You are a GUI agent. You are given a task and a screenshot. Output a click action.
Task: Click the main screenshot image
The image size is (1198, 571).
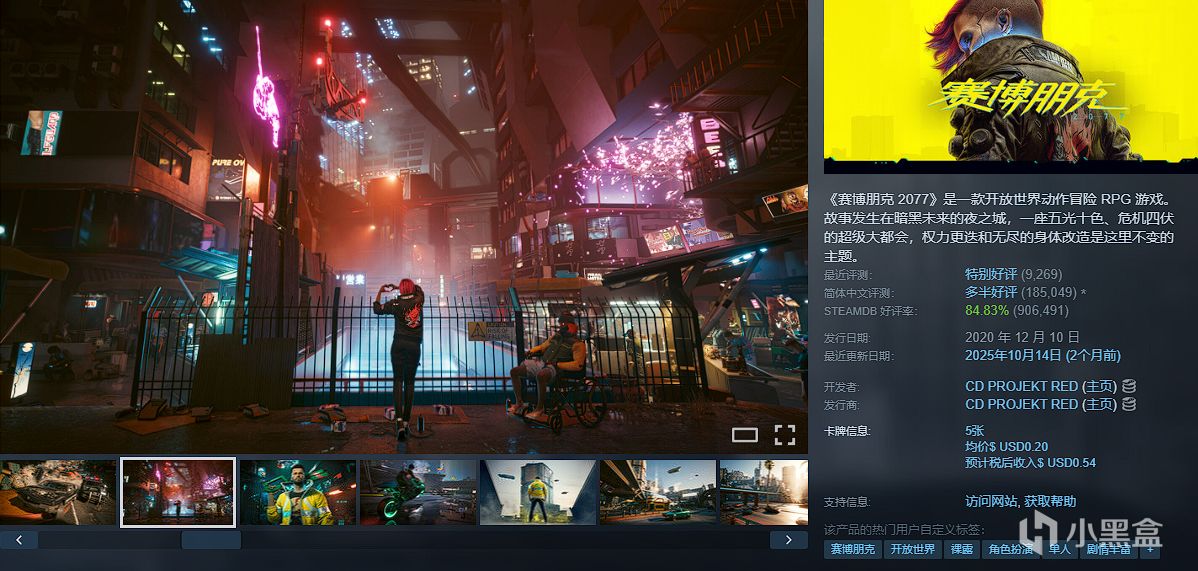click(403, 226)
